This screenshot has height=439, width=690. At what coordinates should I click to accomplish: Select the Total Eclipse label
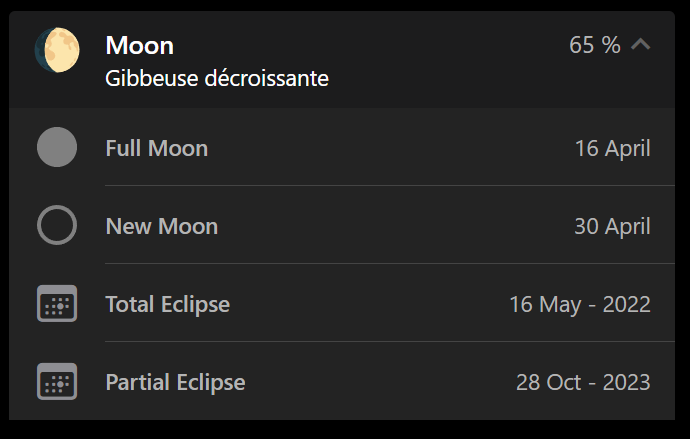tap(167, 304)
